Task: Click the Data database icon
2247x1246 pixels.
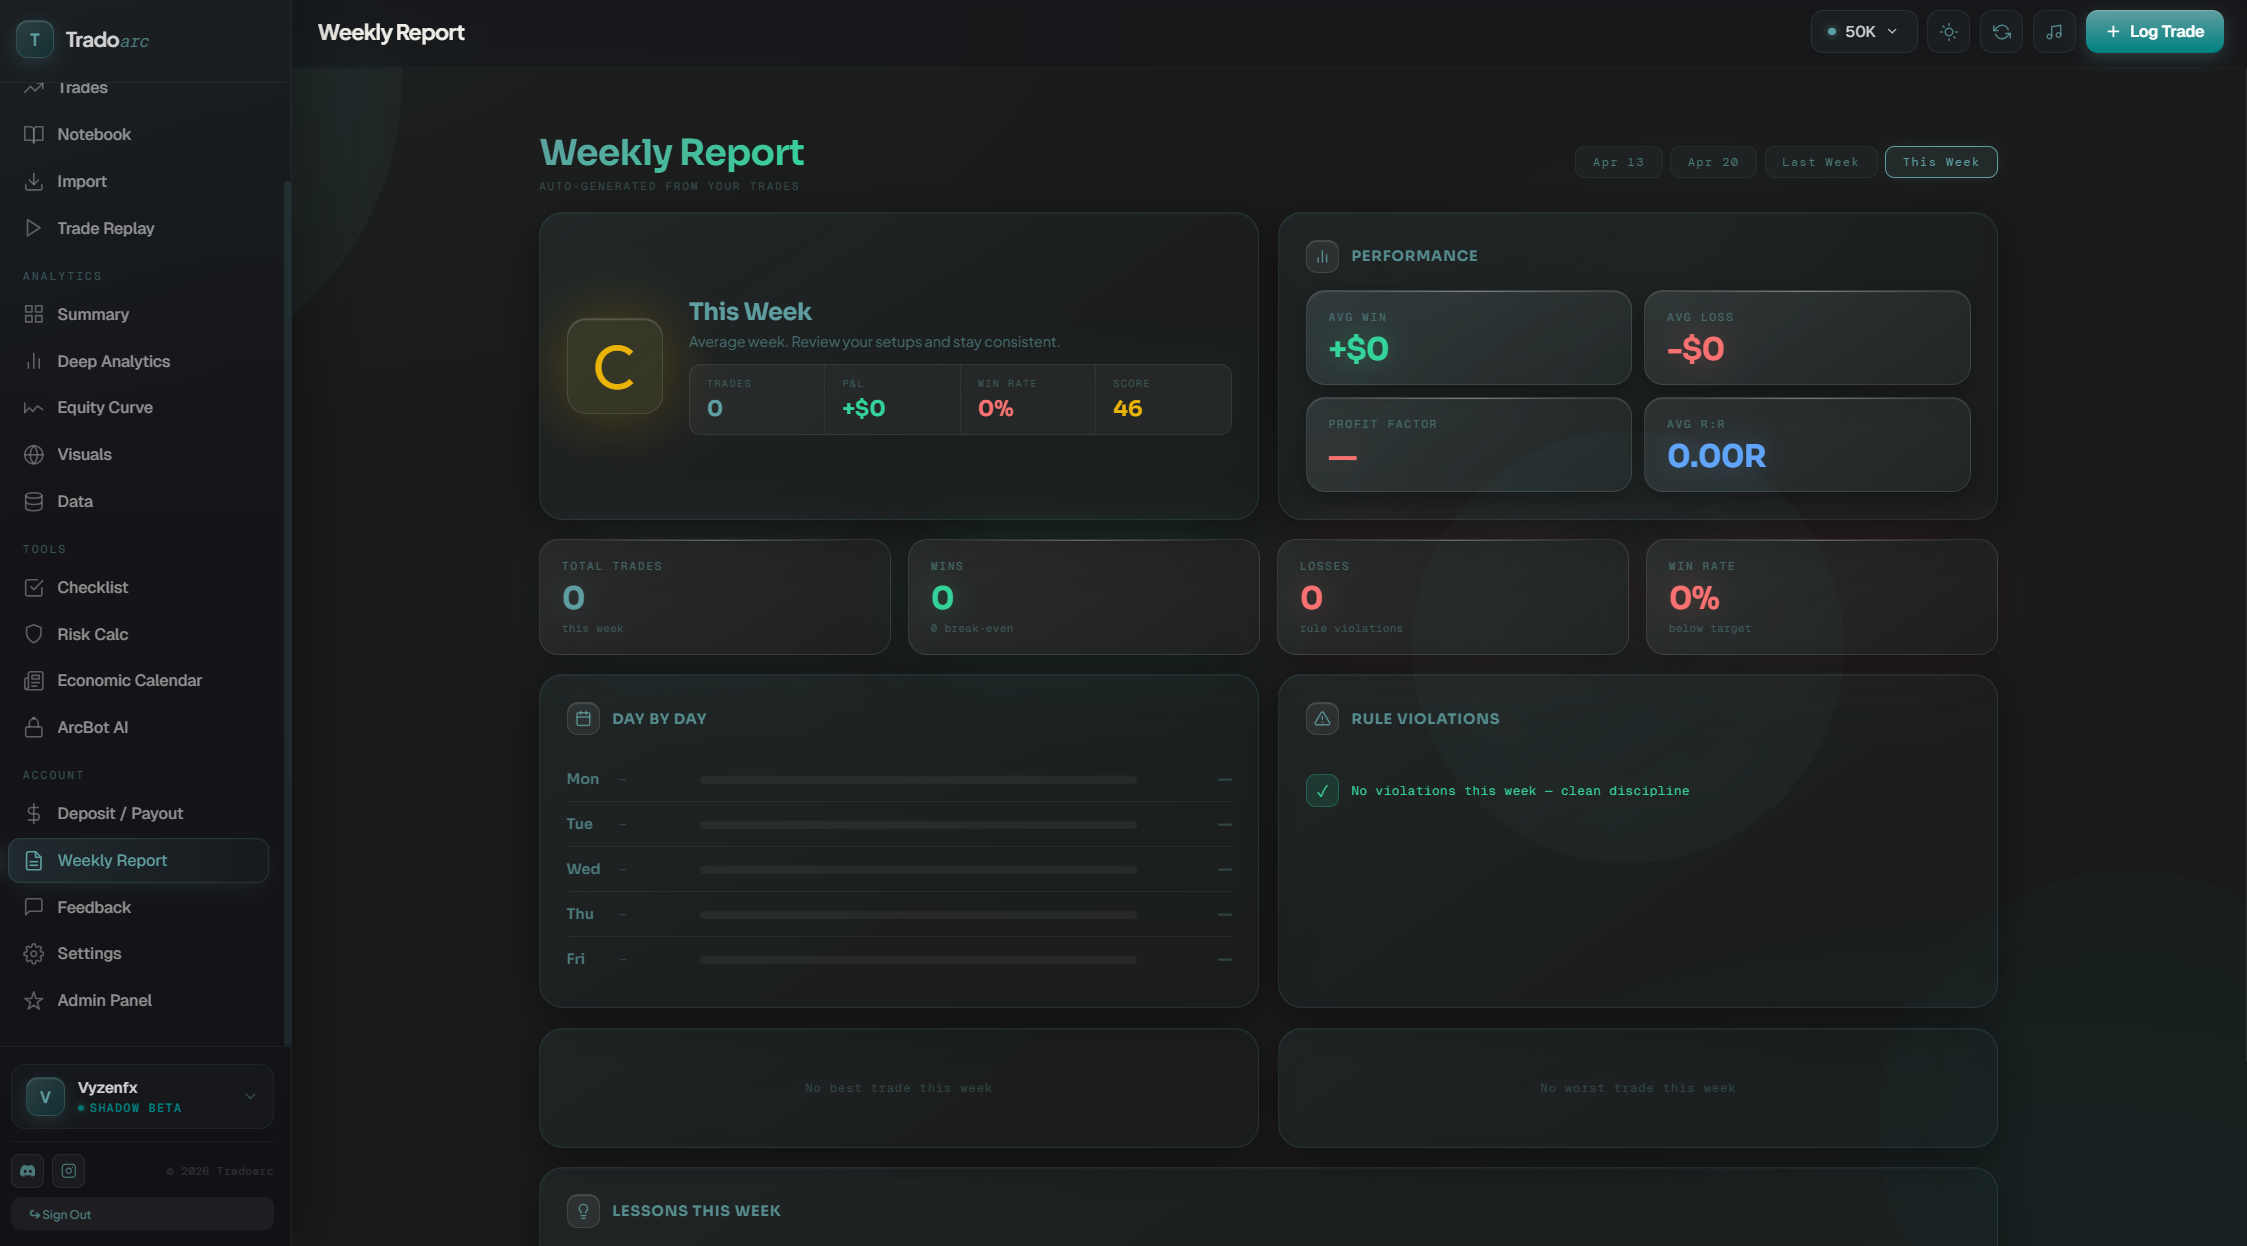Action: click(x=34, y=501)
